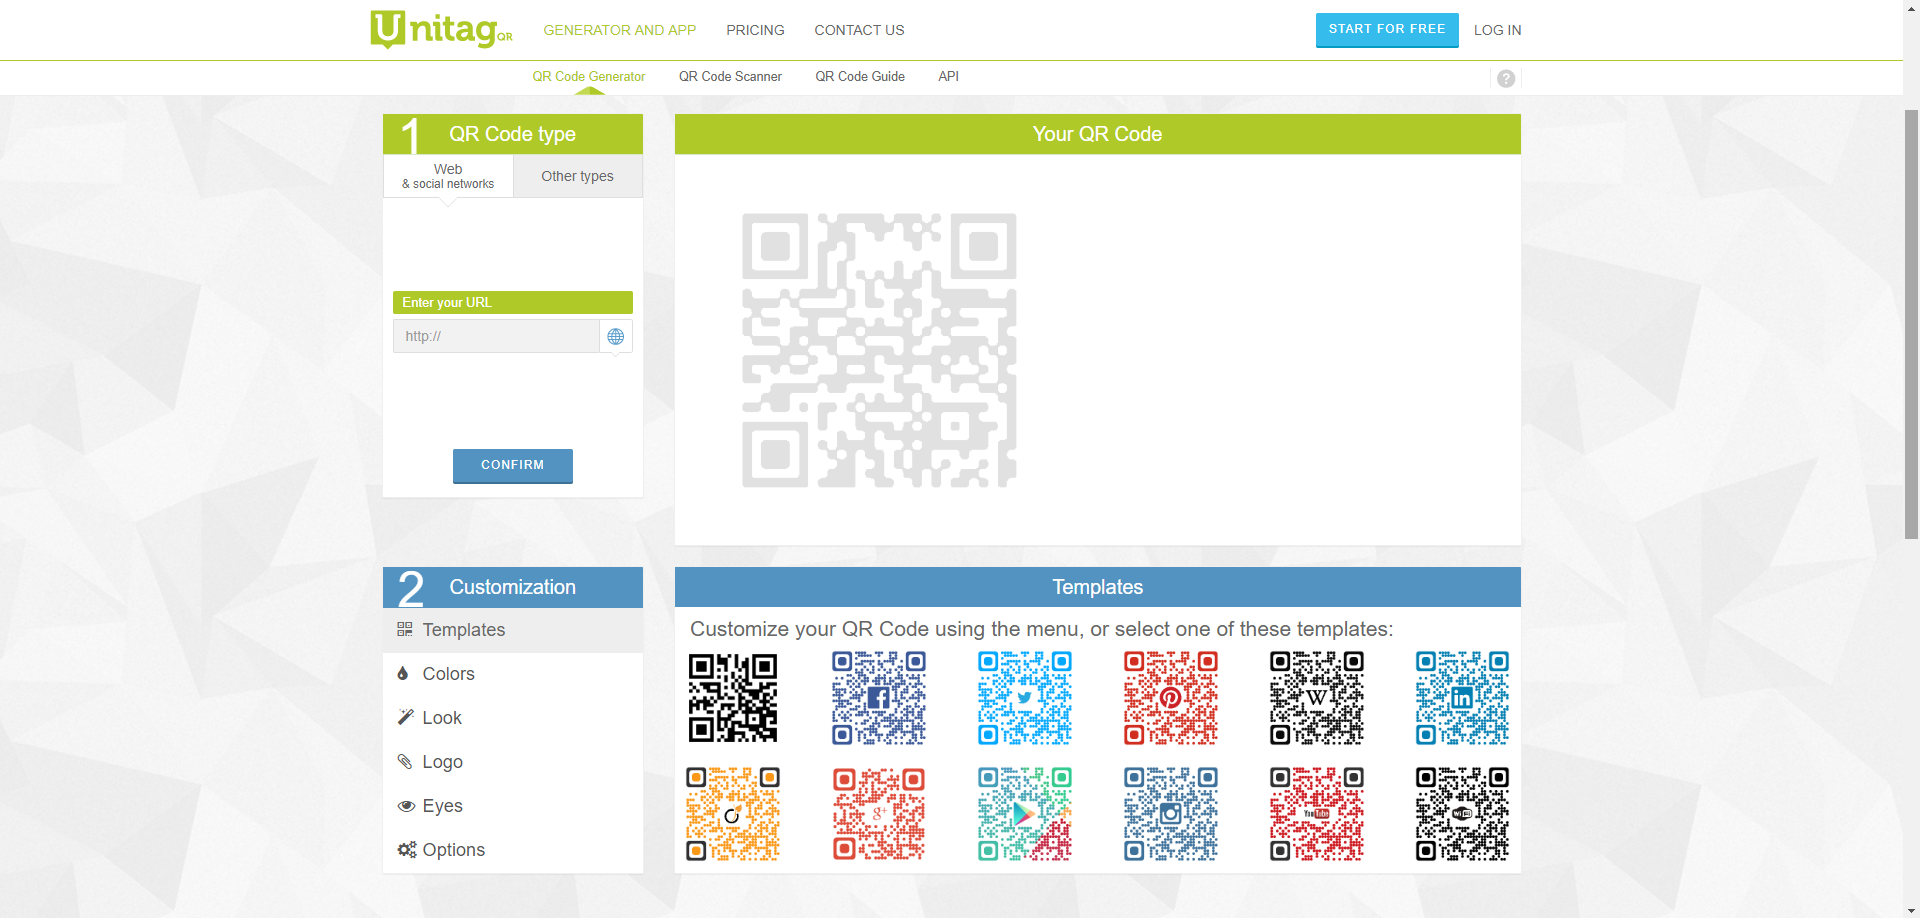Screen dimensions: 1920x918
Task: Click the 'Your QR Code' header text
Action: click(1097, 134)
